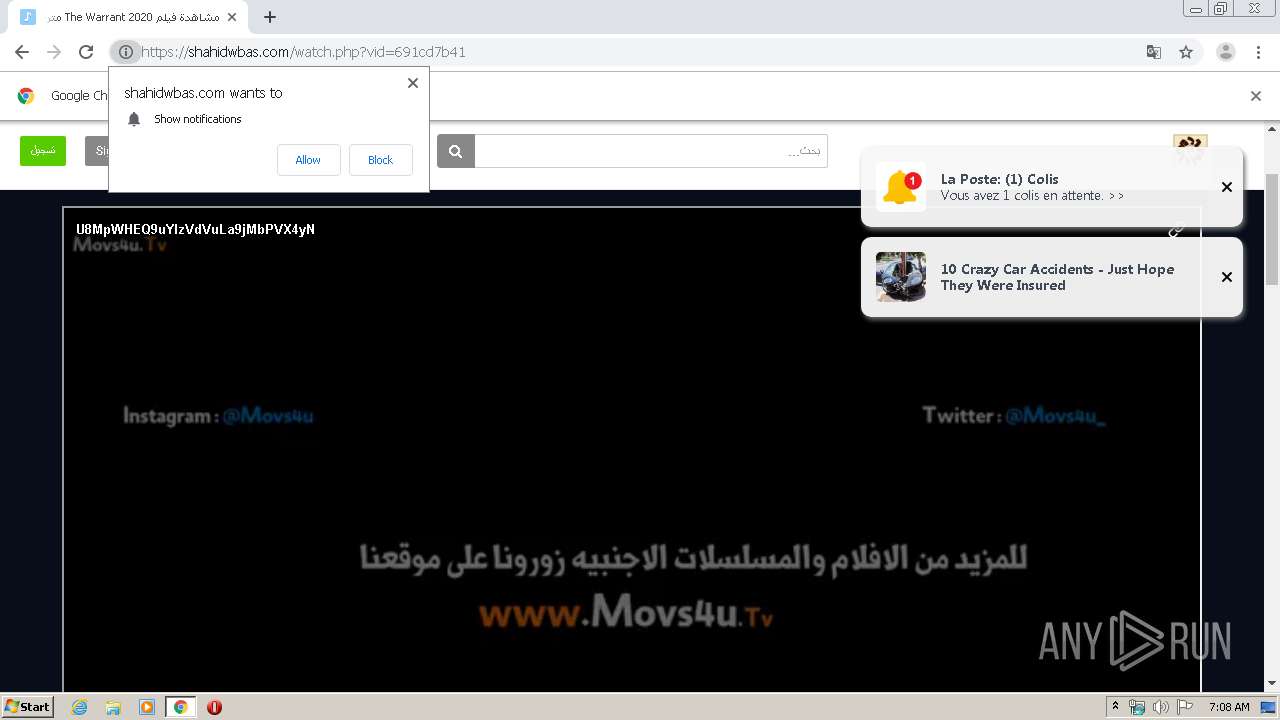Show hidden system tray icons
Viewport: 1280px width, 720px height.
coord(1115,706)
